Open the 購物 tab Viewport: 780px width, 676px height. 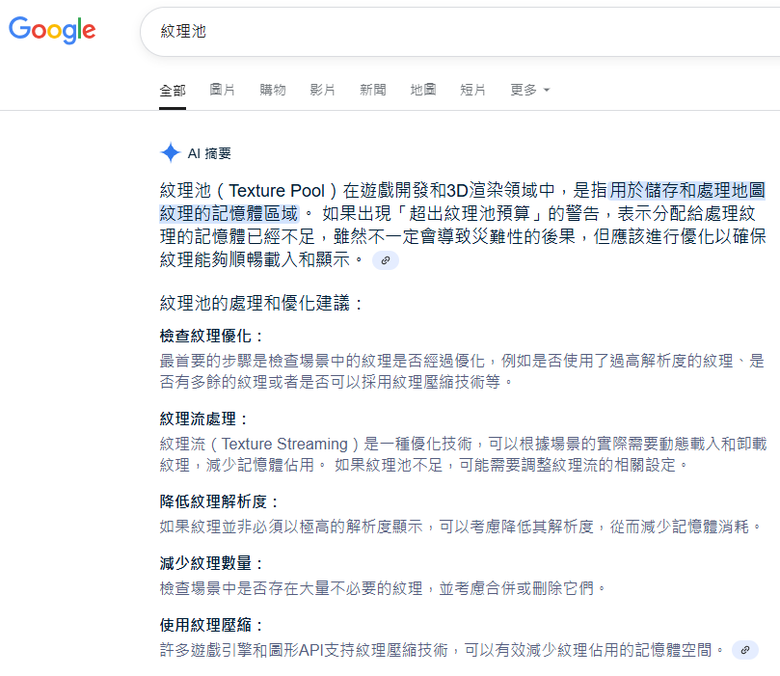point(273,90)
